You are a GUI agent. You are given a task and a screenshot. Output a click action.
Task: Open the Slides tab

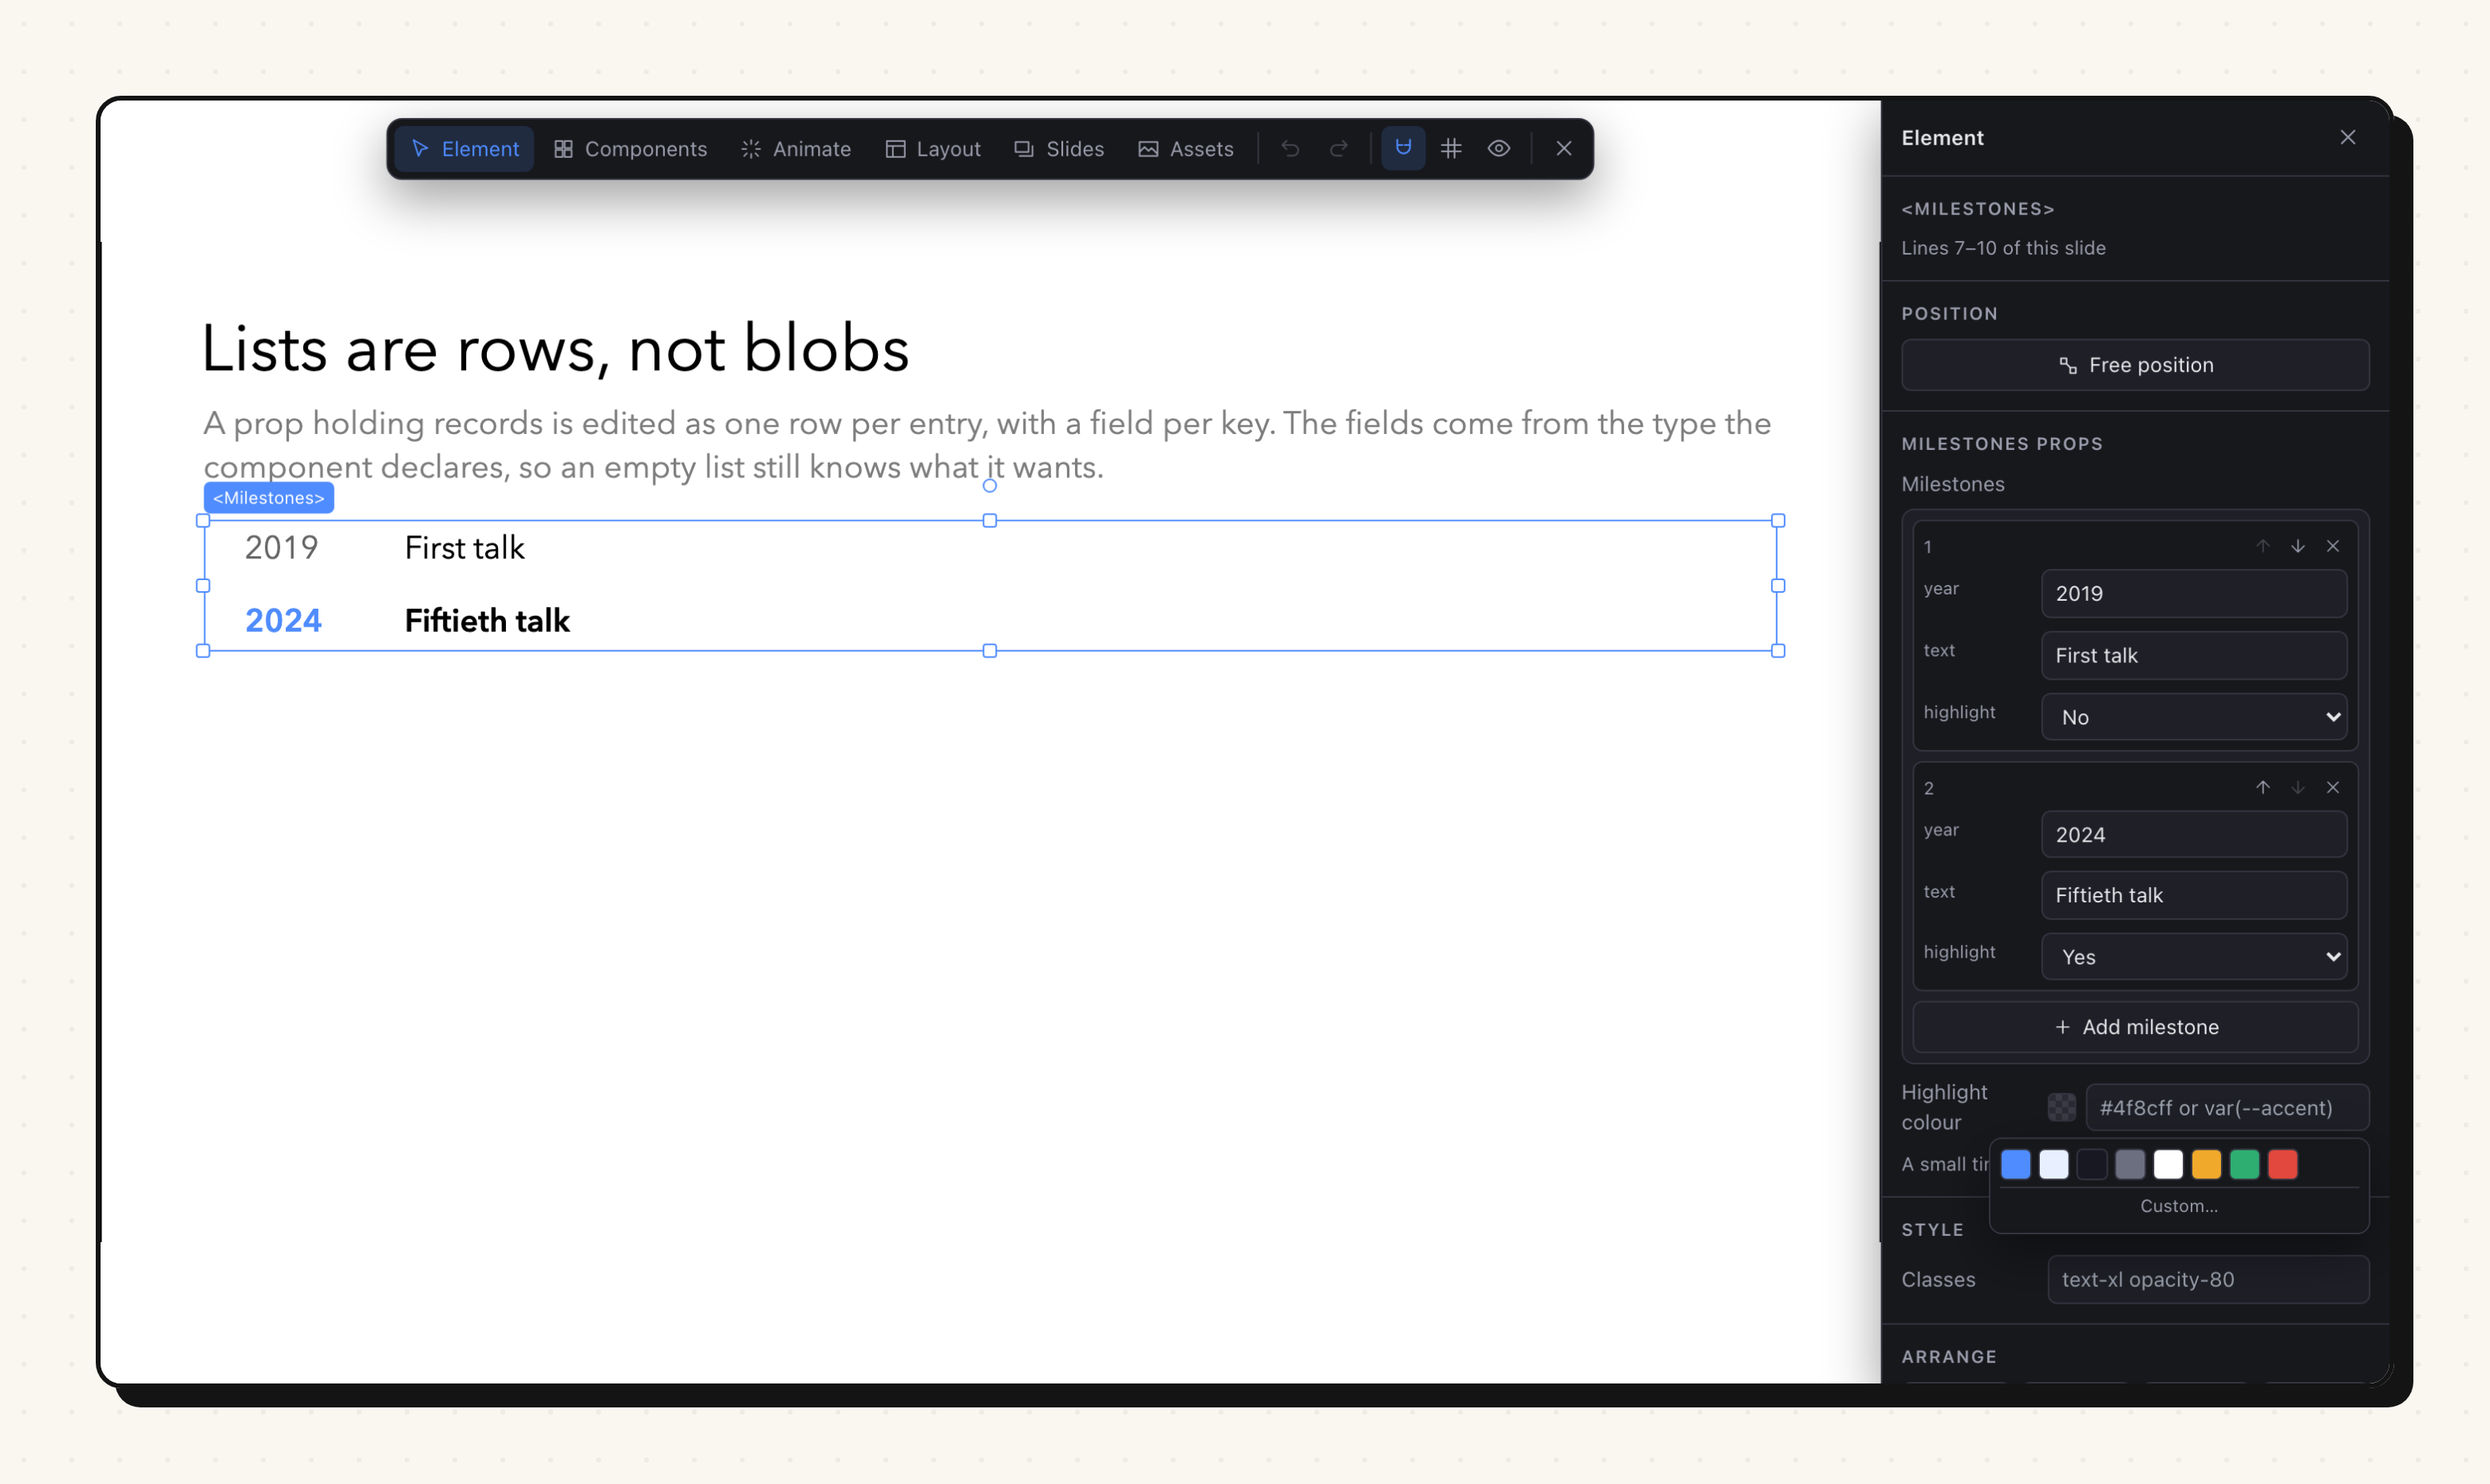point(1059,149)
